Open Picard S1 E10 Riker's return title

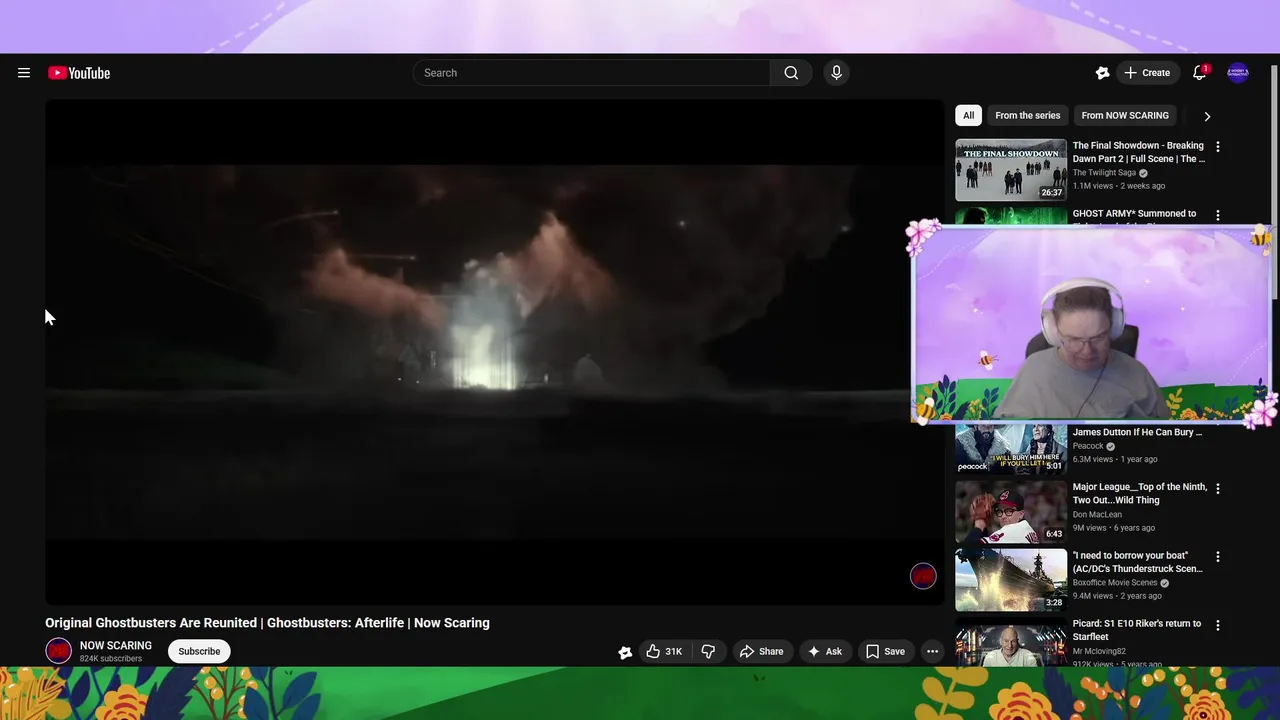tap(1137, 630)
